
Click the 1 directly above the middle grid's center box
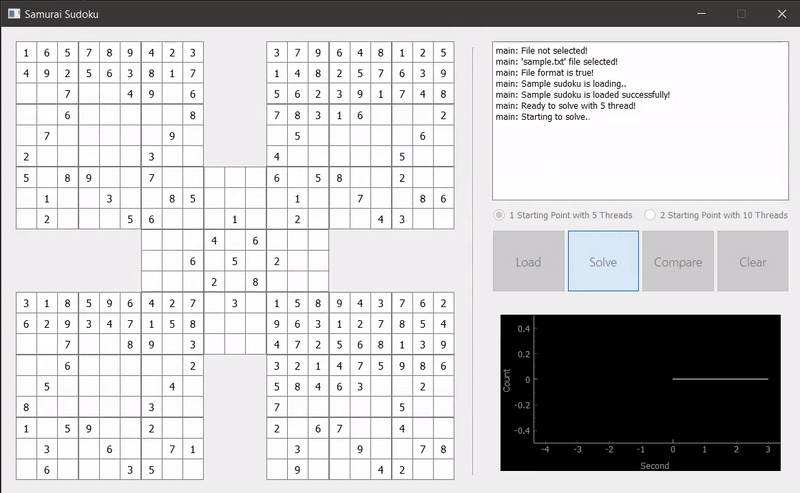[x=235, y=219]
